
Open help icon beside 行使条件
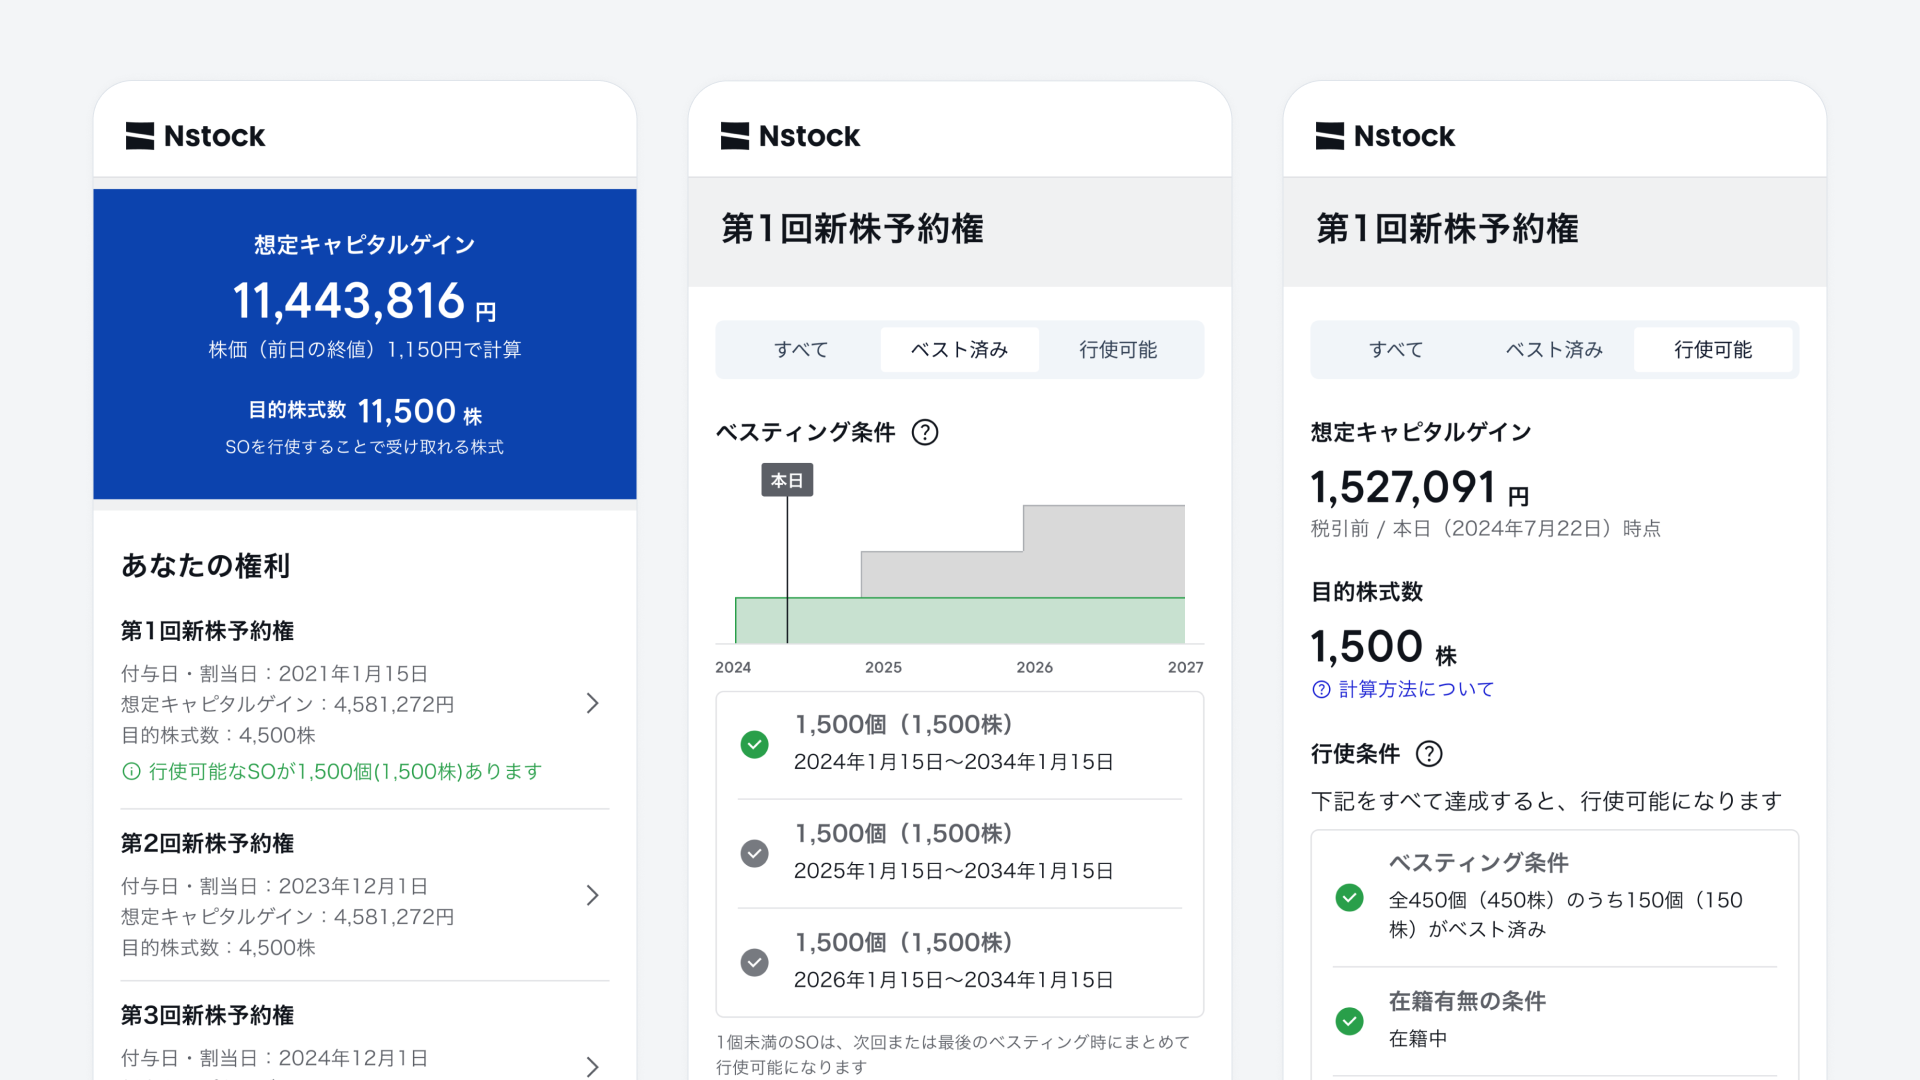coord(1429,754)
